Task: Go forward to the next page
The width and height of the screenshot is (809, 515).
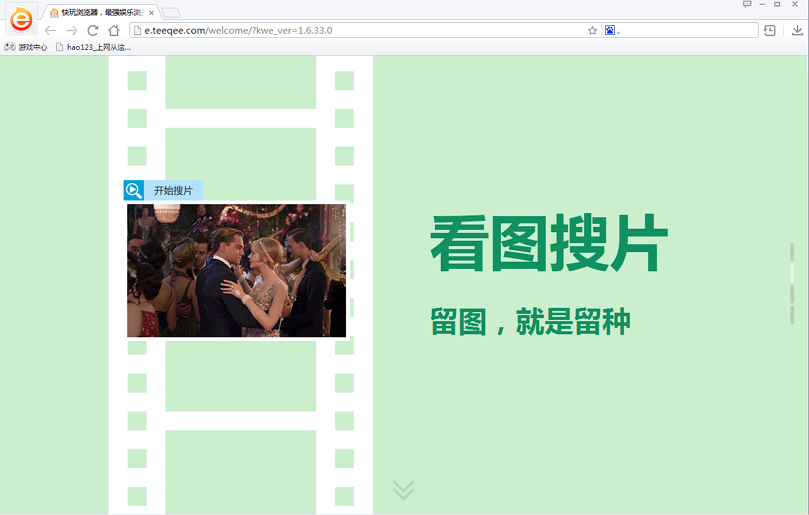Action: click(x=71, y=30)
